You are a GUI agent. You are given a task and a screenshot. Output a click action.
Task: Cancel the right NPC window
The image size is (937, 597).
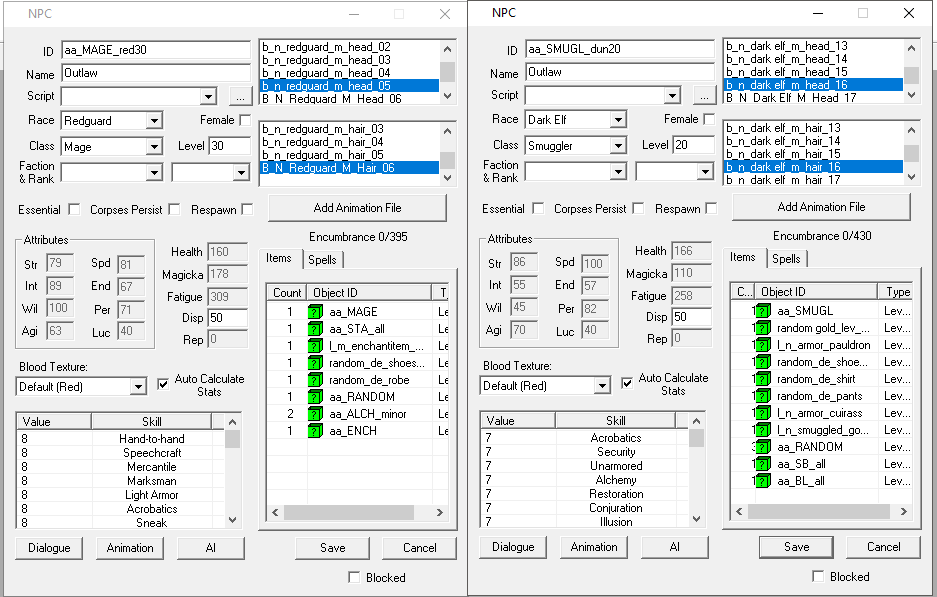(x=884, y=547)
